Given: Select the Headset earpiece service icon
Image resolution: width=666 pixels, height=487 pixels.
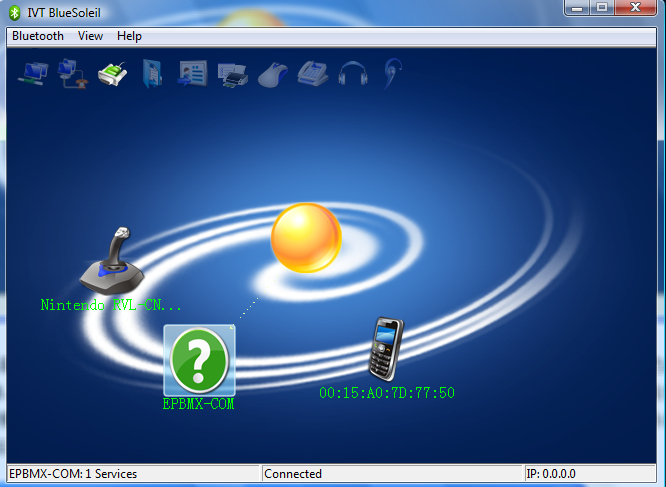Looking at the screenshot, I should [392, 73].
